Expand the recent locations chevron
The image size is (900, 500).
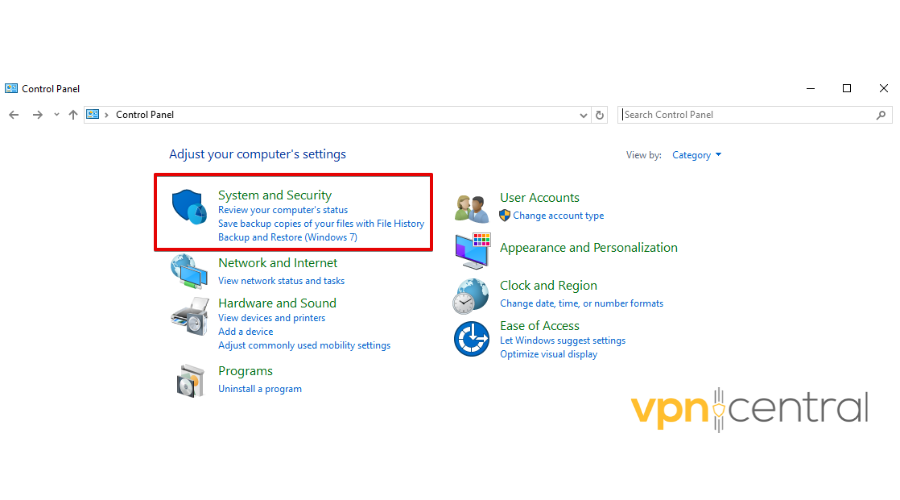tap(57, 115)
